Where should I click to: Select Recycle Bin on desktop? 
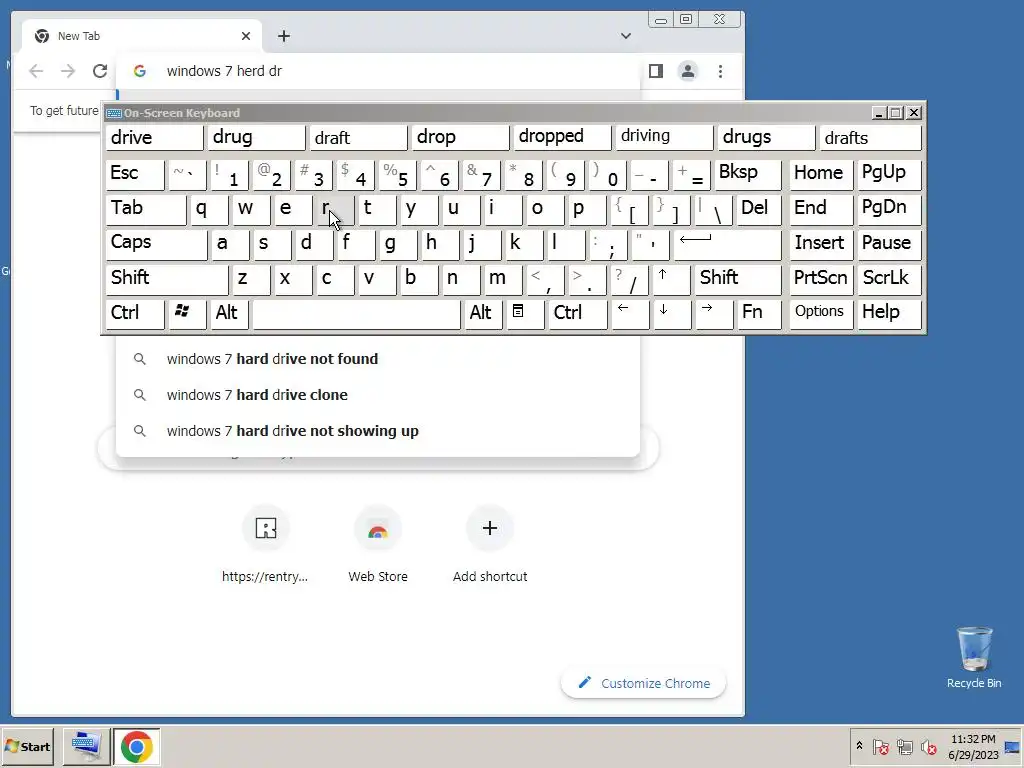974,658
